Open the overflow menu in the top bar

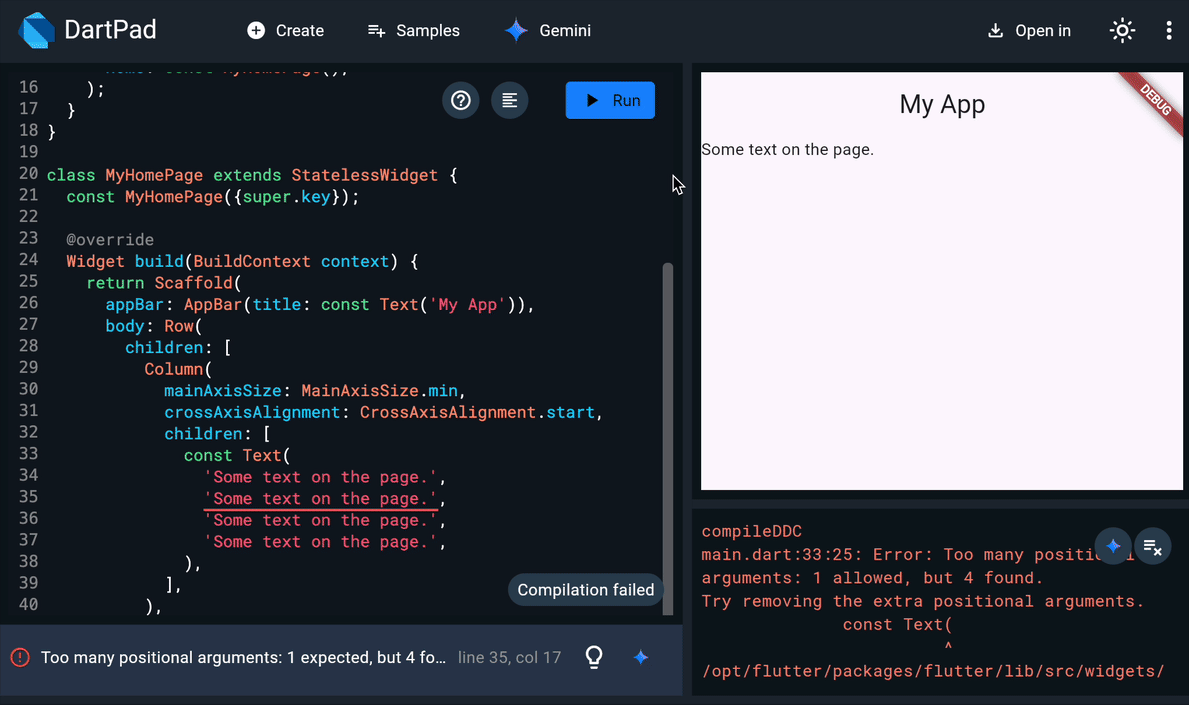pos(1168,30)
